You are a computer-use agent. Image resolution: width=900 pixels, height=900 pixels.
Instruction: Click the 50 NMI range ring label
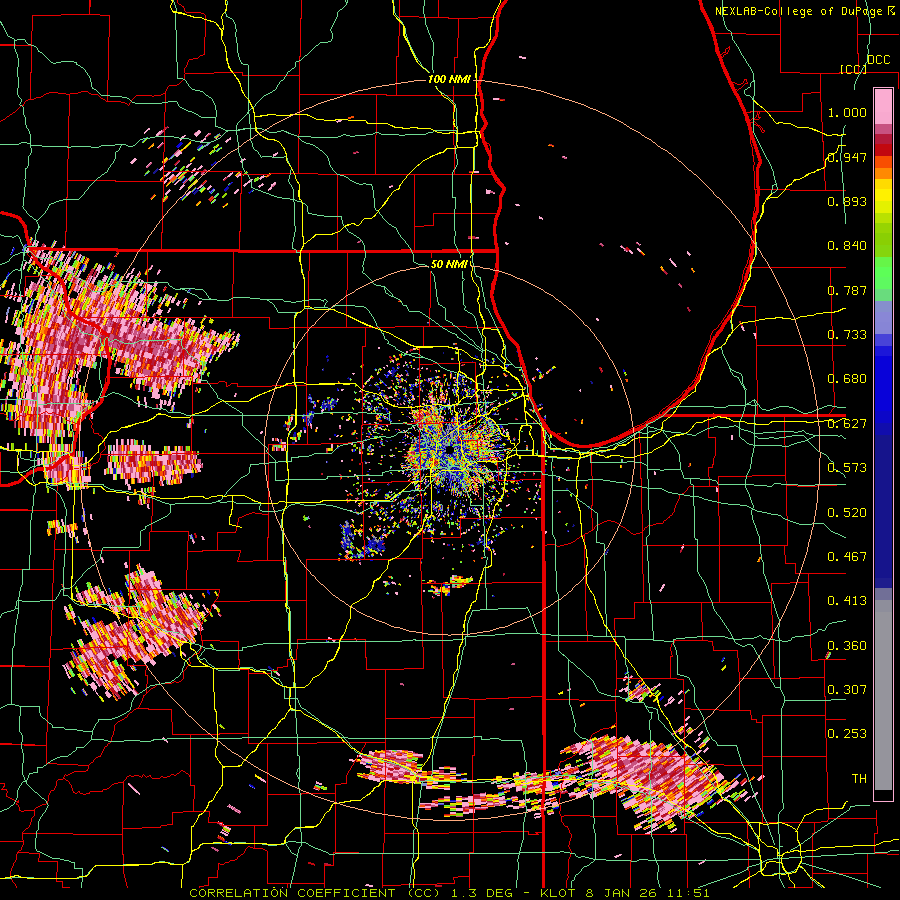(x=448, y=264)
